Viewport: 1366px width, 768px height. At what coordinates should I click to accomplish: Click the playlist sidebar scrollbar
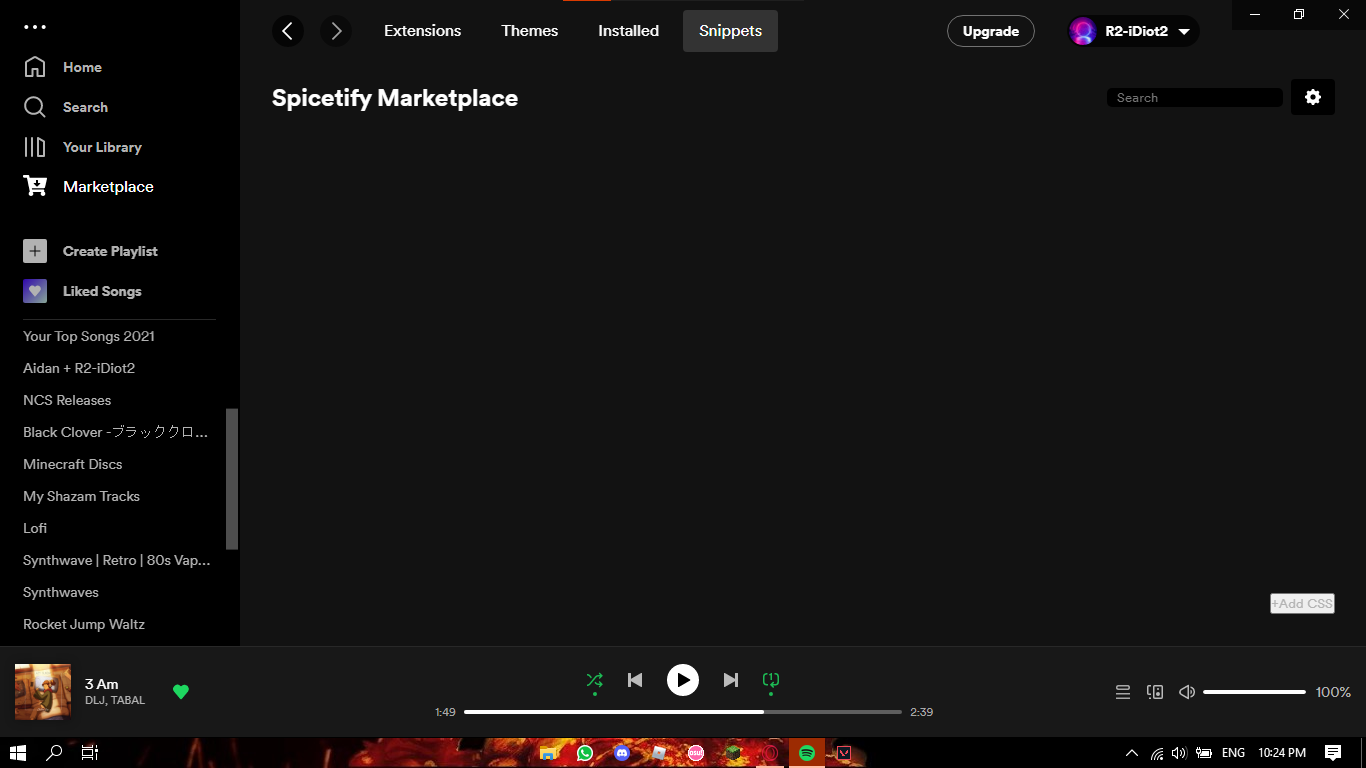pyautogui.click(x=232, y=479)
